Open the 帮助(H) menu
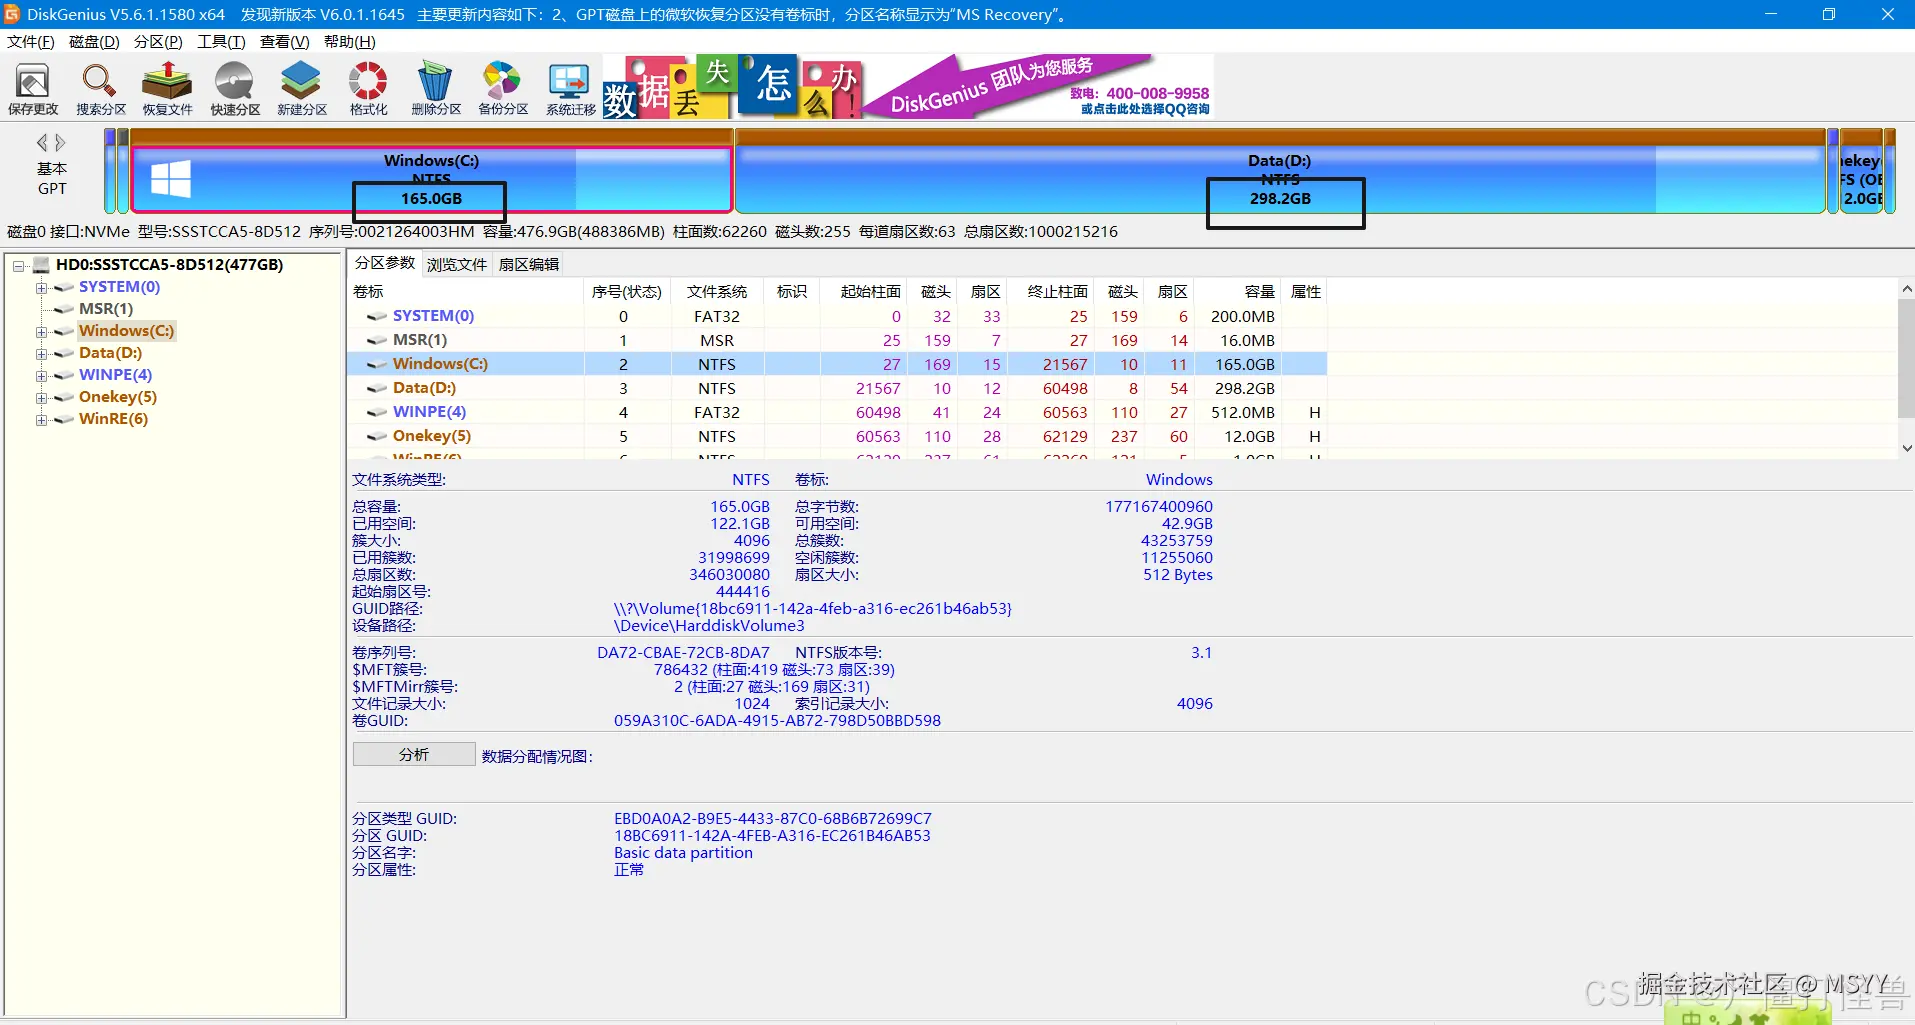Viewport: 1915px width, 1025px height. (x=350, y=42)
